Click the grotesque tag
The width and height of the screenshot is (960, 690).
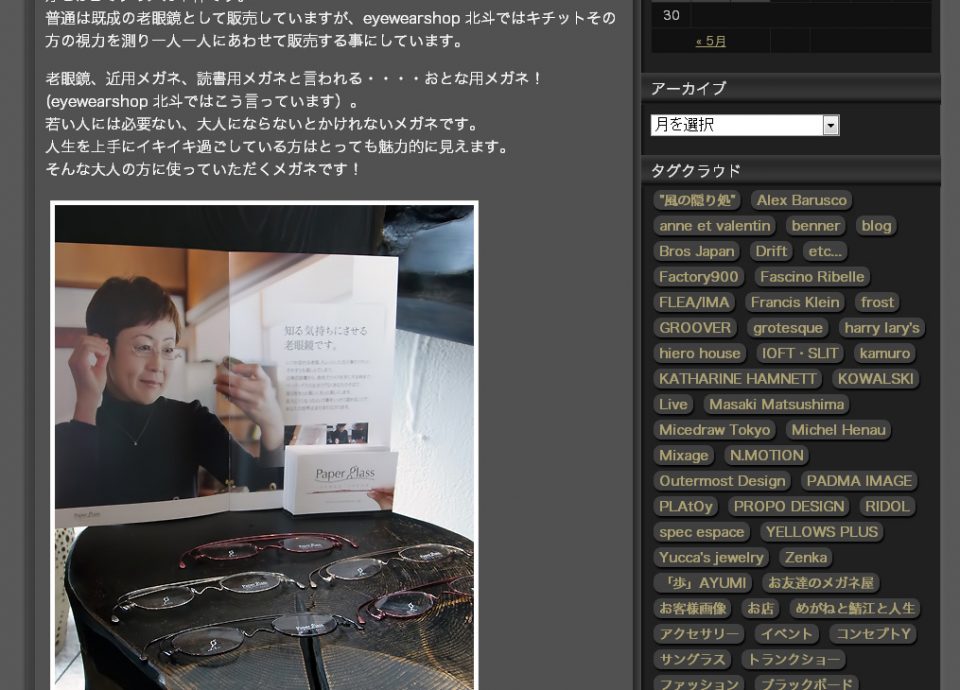coord(787,328)
